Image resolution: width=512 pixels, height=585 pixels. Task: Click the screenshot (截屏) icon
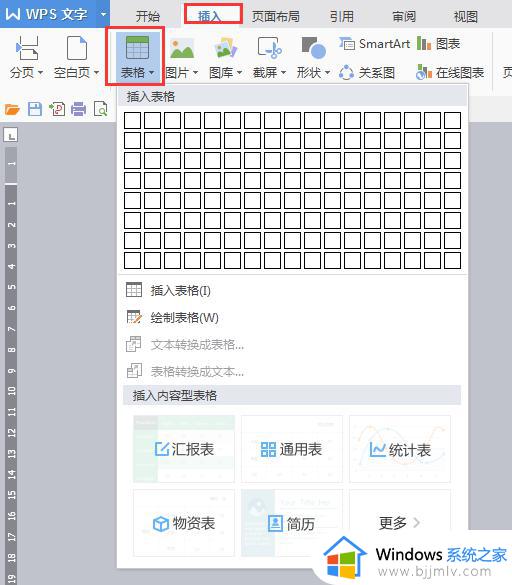[x=269, y=48]
